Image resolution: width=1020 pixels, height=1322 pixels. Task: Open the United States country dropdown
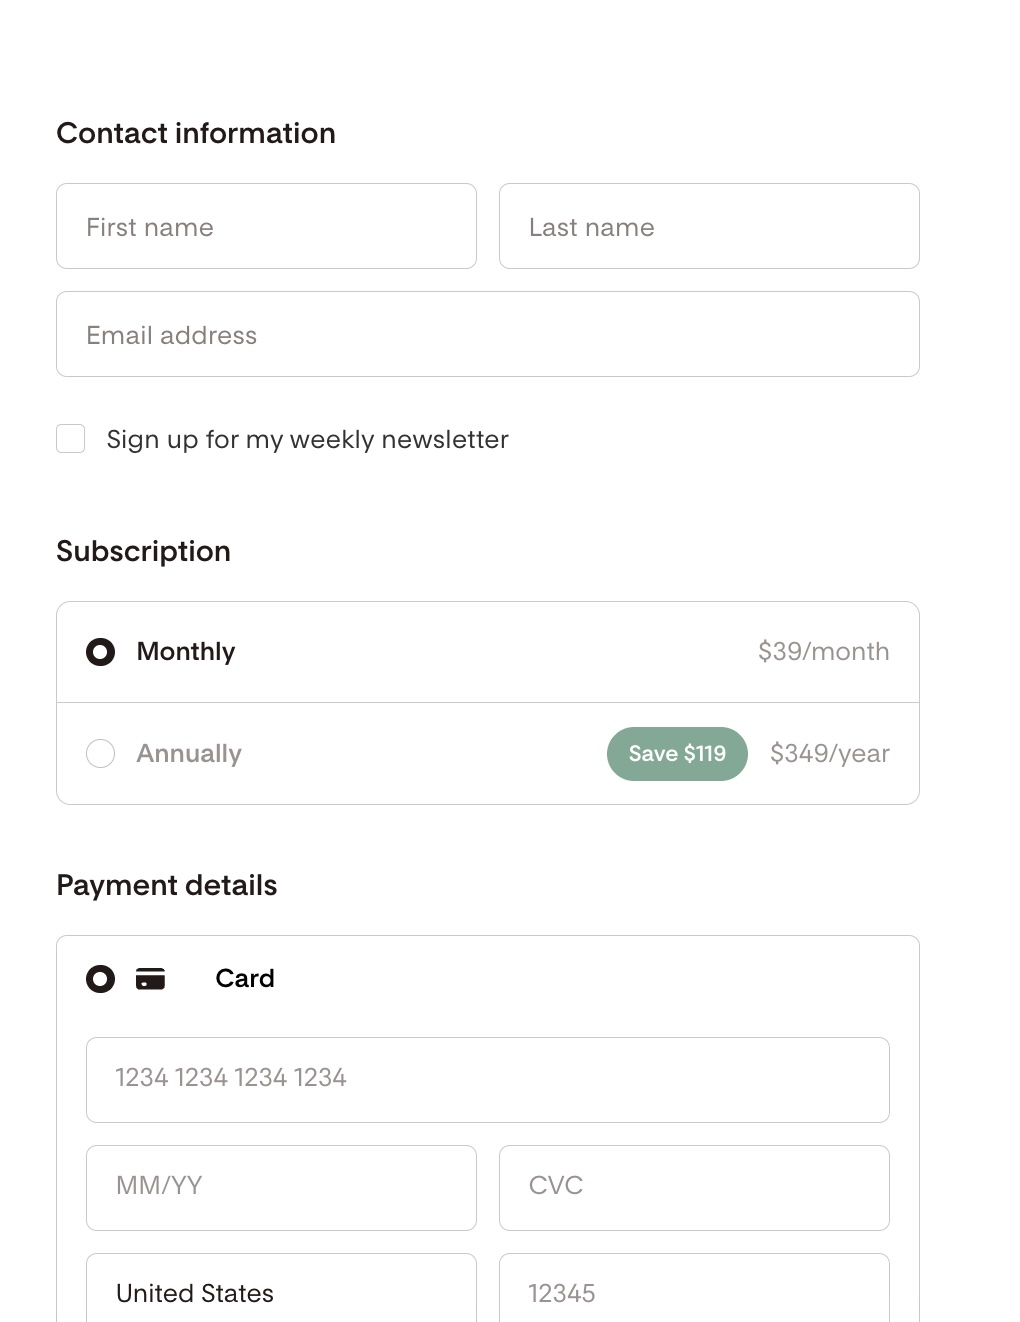coord(281,1288)
